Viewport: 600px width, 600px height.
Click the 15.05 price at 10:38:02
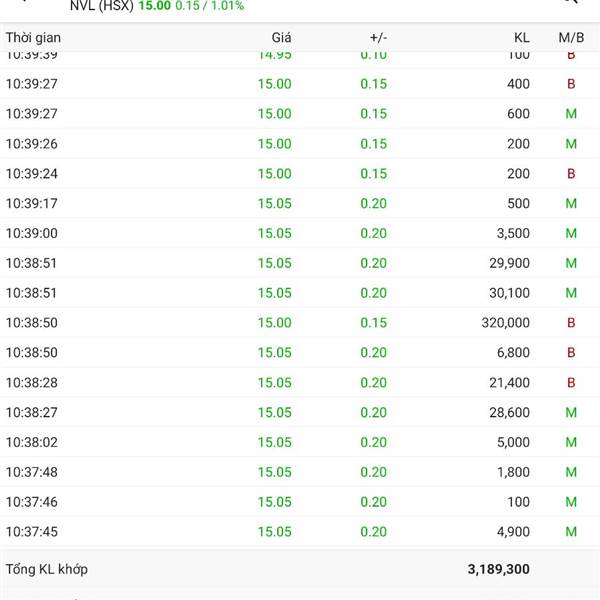click(274, 442)
